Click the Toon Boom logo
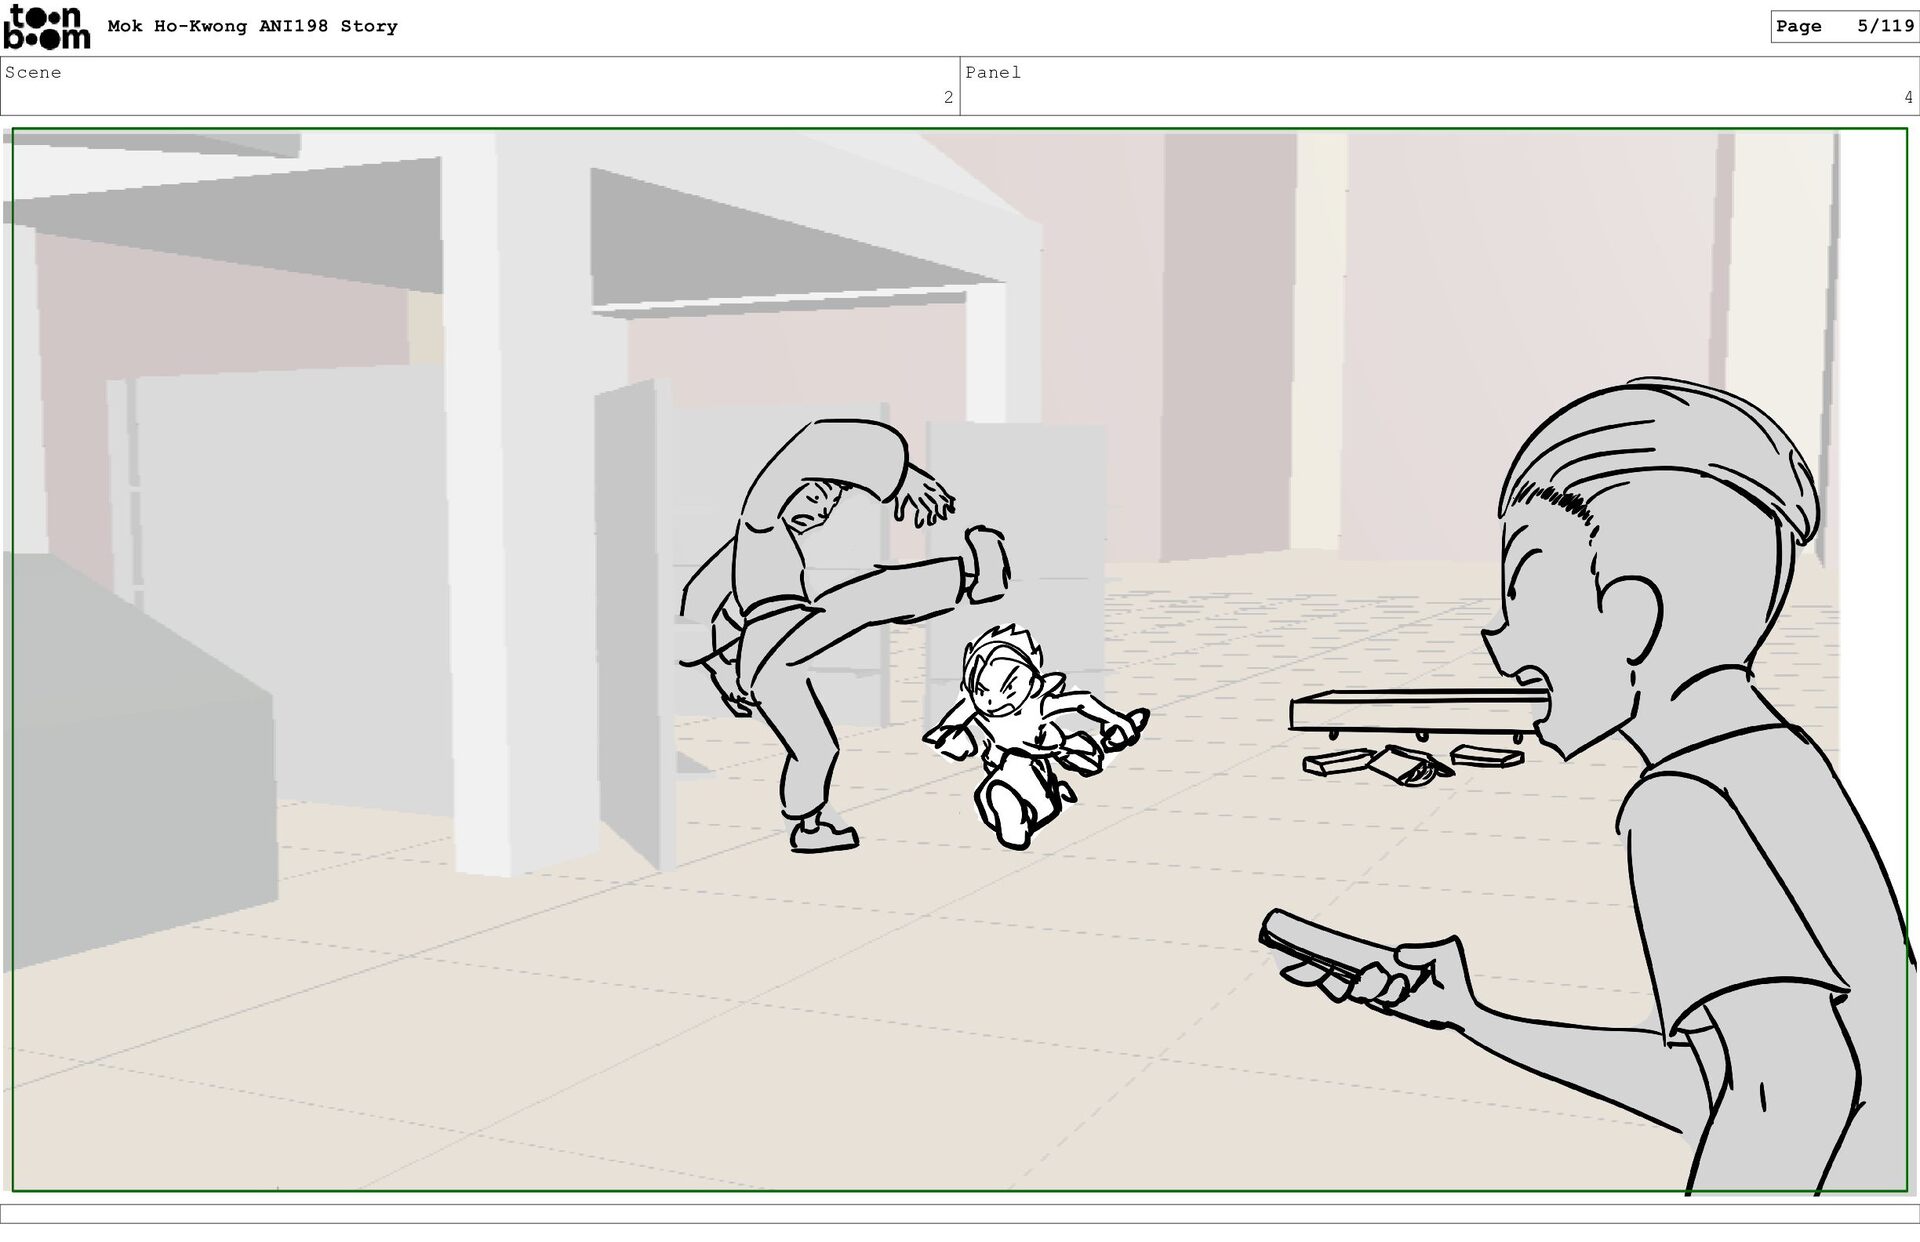The image size is (1920, 1242). click(47, 27)
